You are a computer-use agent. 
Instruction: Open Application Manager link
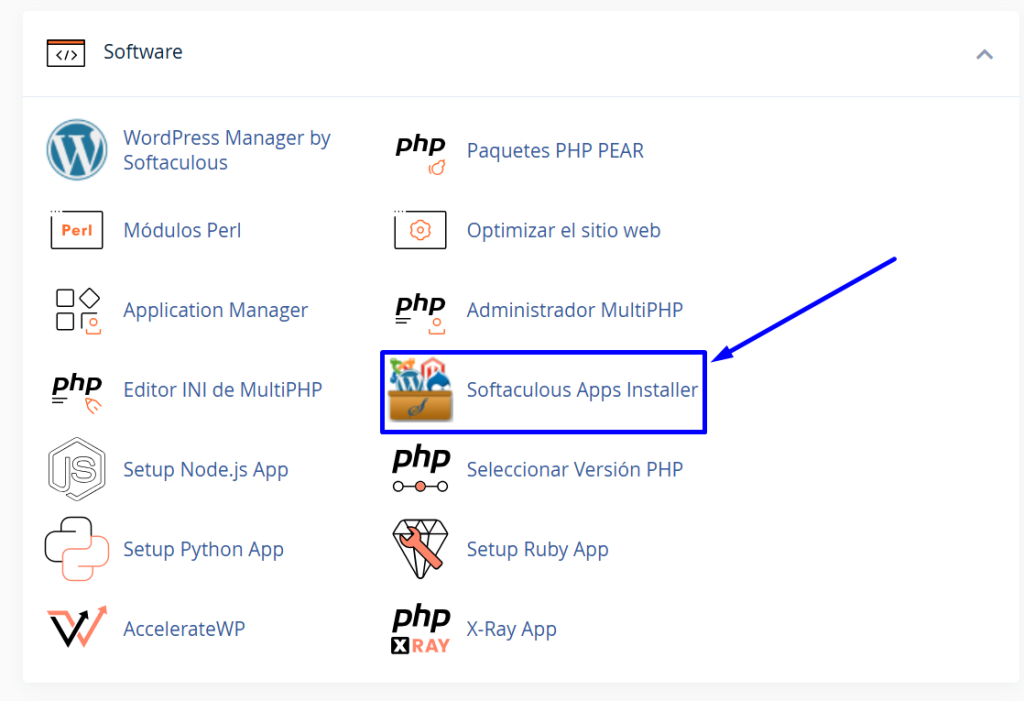coord(216,310)
